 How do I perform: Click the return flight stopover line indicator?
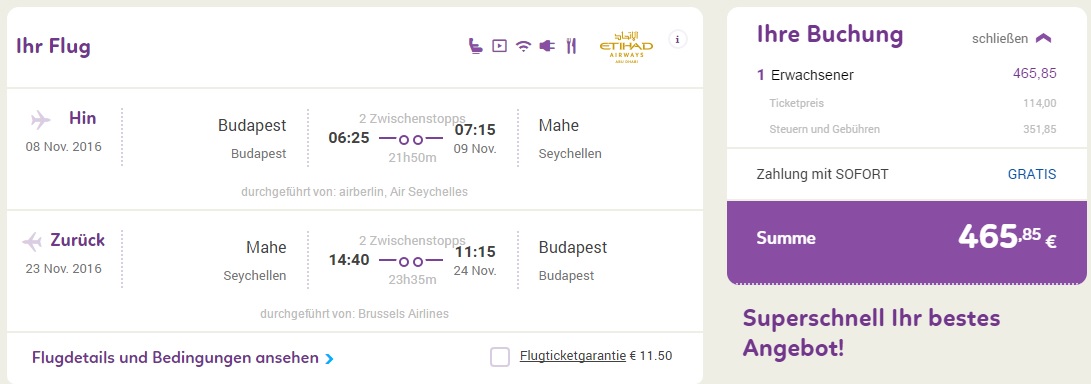click(x=411, y=262)
